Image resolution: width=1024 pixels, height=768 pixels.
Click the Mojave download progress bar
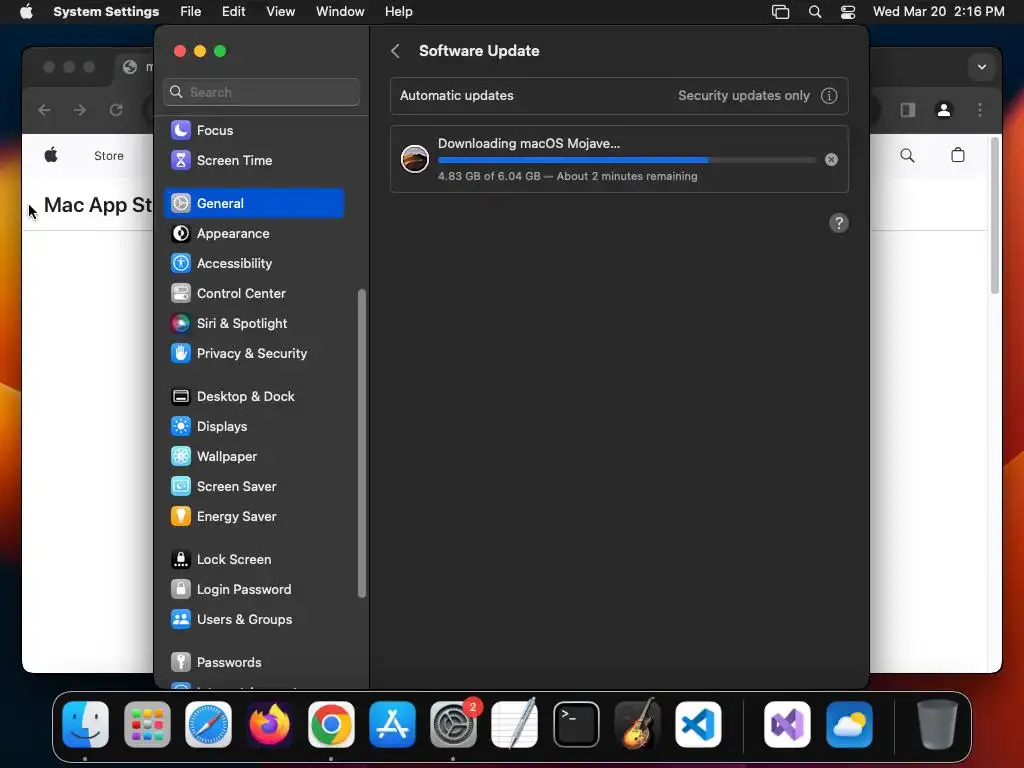(627, 159)
